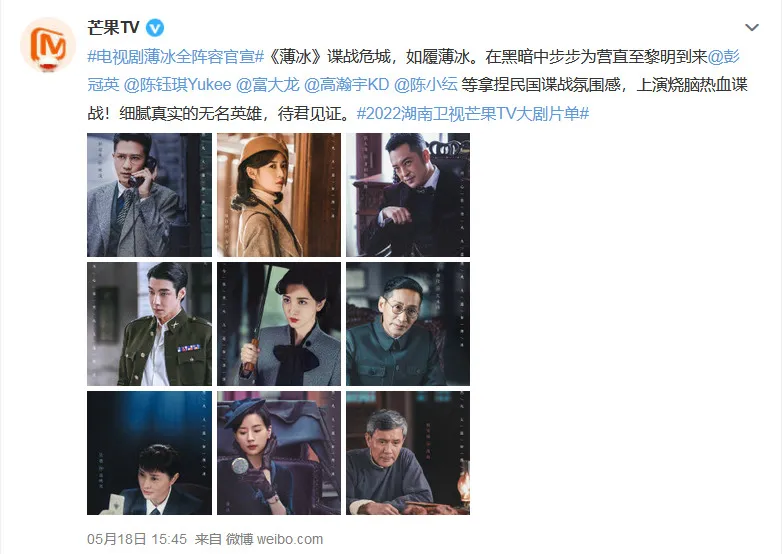Open poster of woman with magnifying glass

point(279,453)
